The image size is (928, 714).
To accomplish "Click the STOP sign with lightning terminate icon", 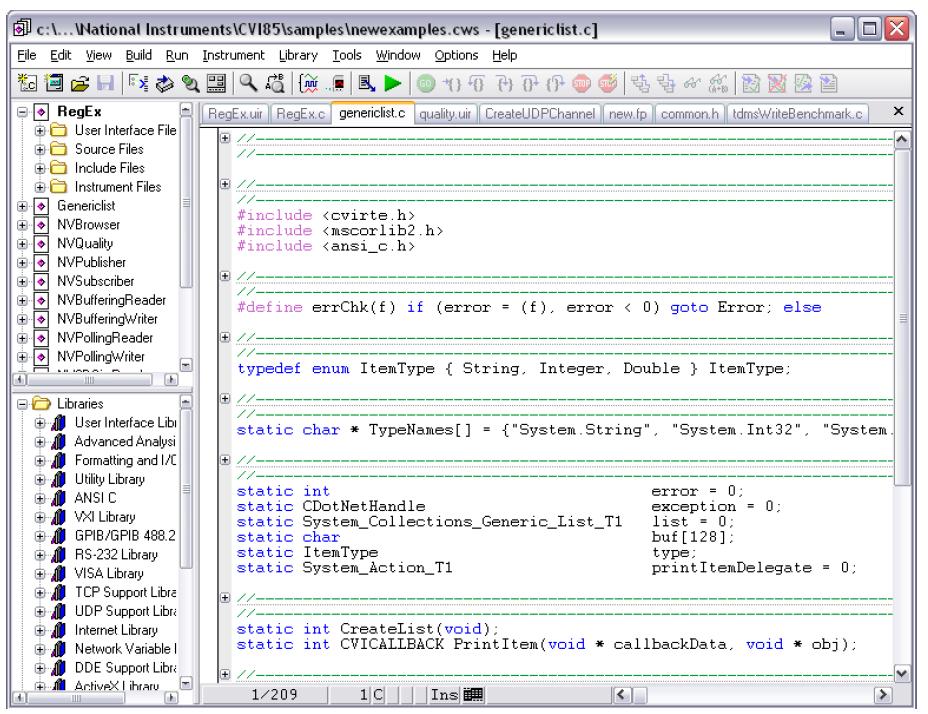I will coord(608,83).
